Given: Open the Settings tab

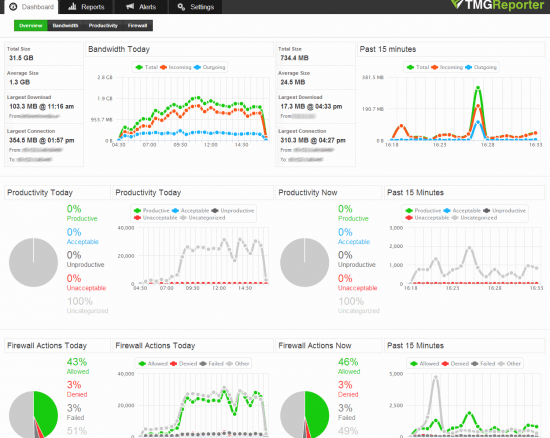Looking at the screenshot, I should (x=195, y=7).
